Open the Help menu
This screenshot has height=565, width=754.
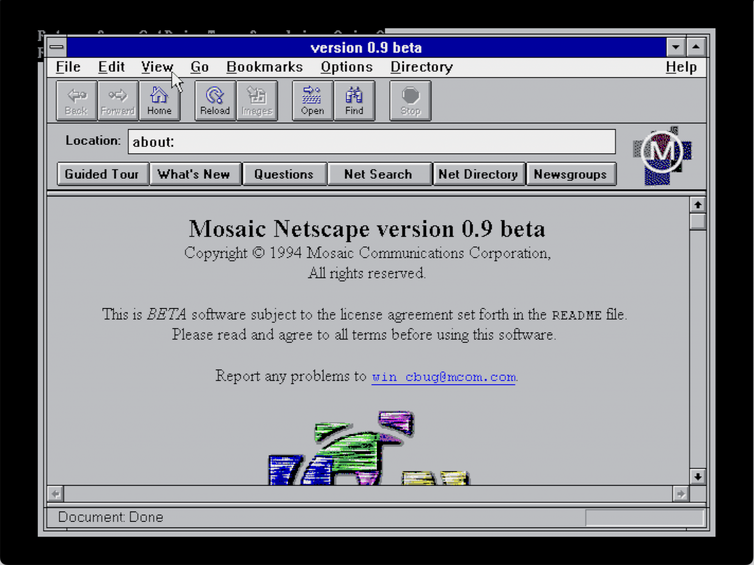(x=681, y=67)
